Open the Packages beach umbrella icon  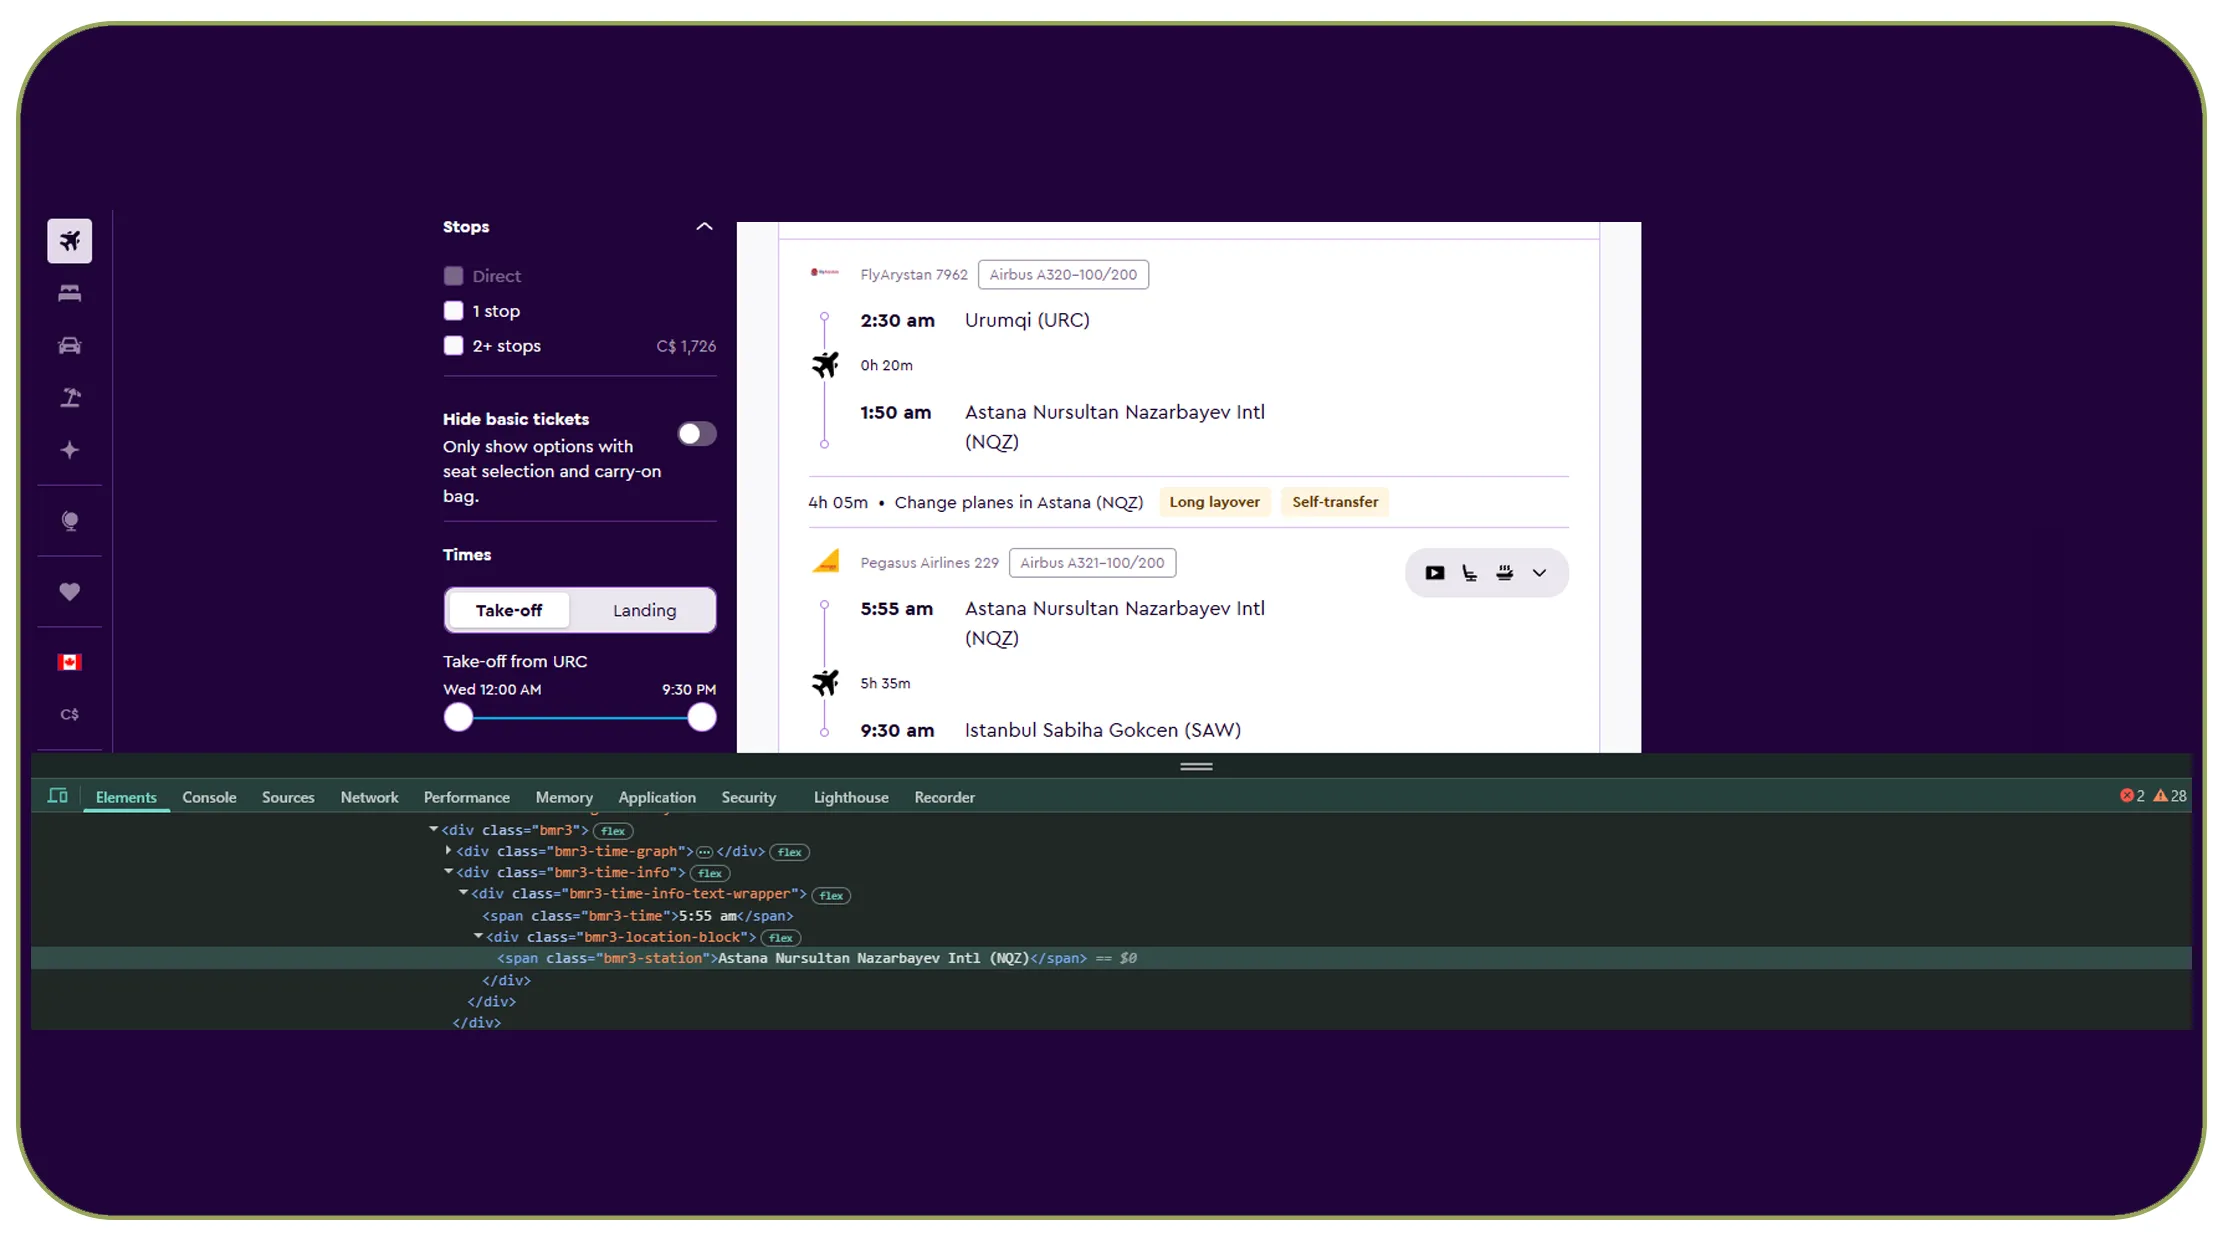coord(69,398)
